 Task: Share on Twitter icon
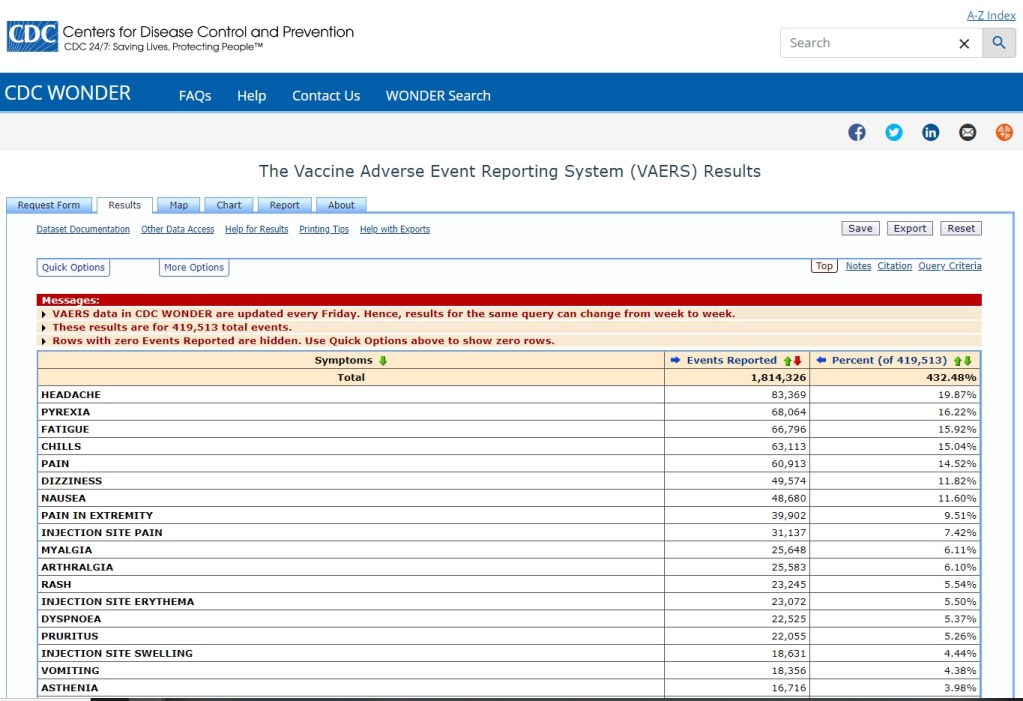894,132
